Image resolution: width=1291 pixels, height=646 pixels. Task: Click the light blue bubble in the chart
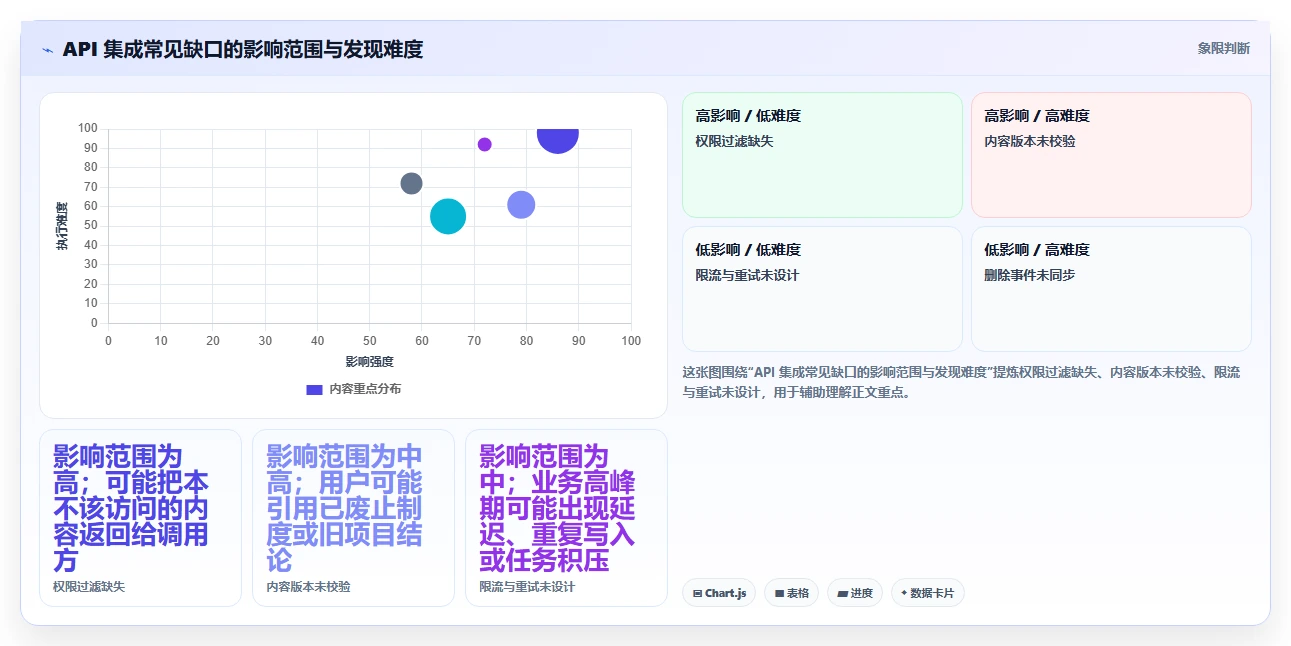521,205
